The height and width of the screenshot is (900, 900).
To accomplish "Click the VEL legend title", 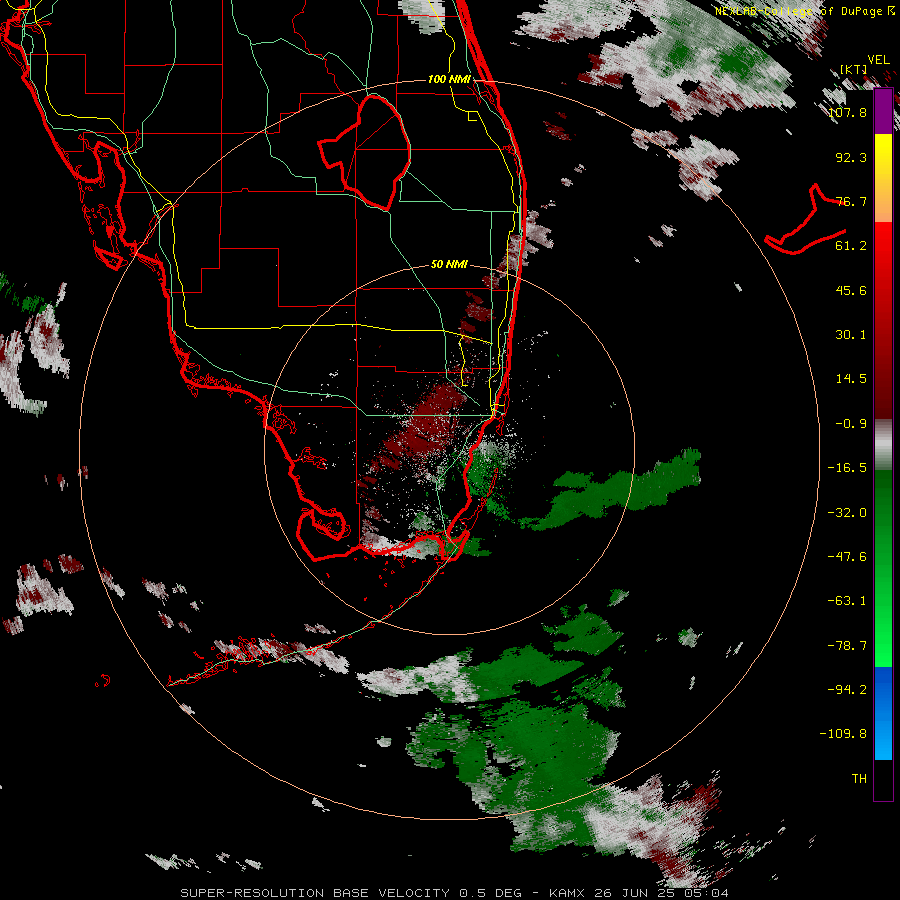I will pos(878,60).
